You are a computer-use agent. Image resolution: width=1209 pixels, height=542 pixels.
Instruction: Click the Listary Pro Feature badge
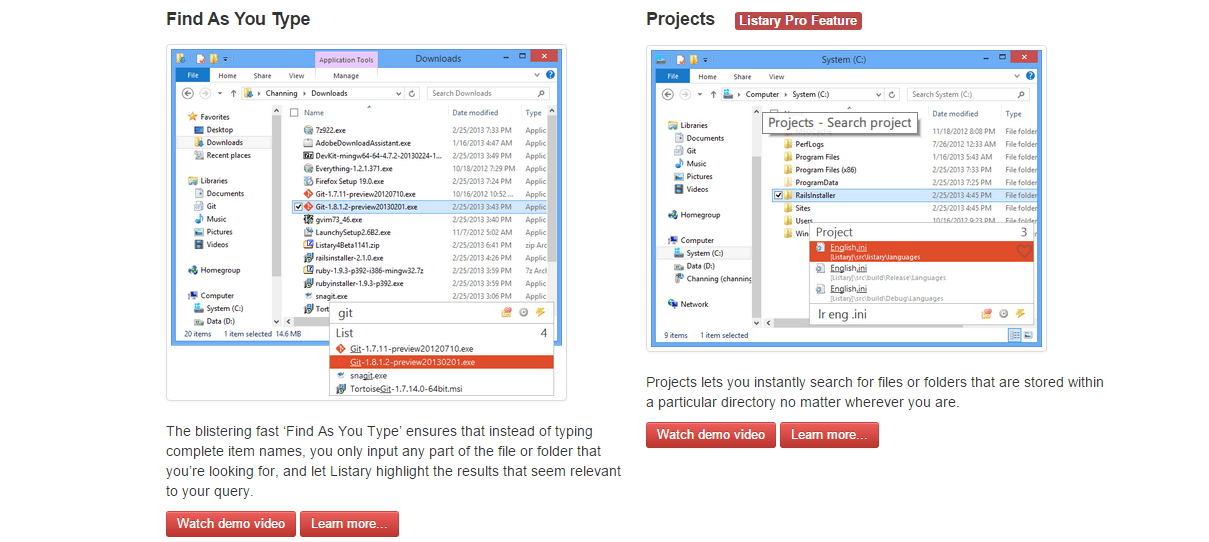(x=798, y=20)
